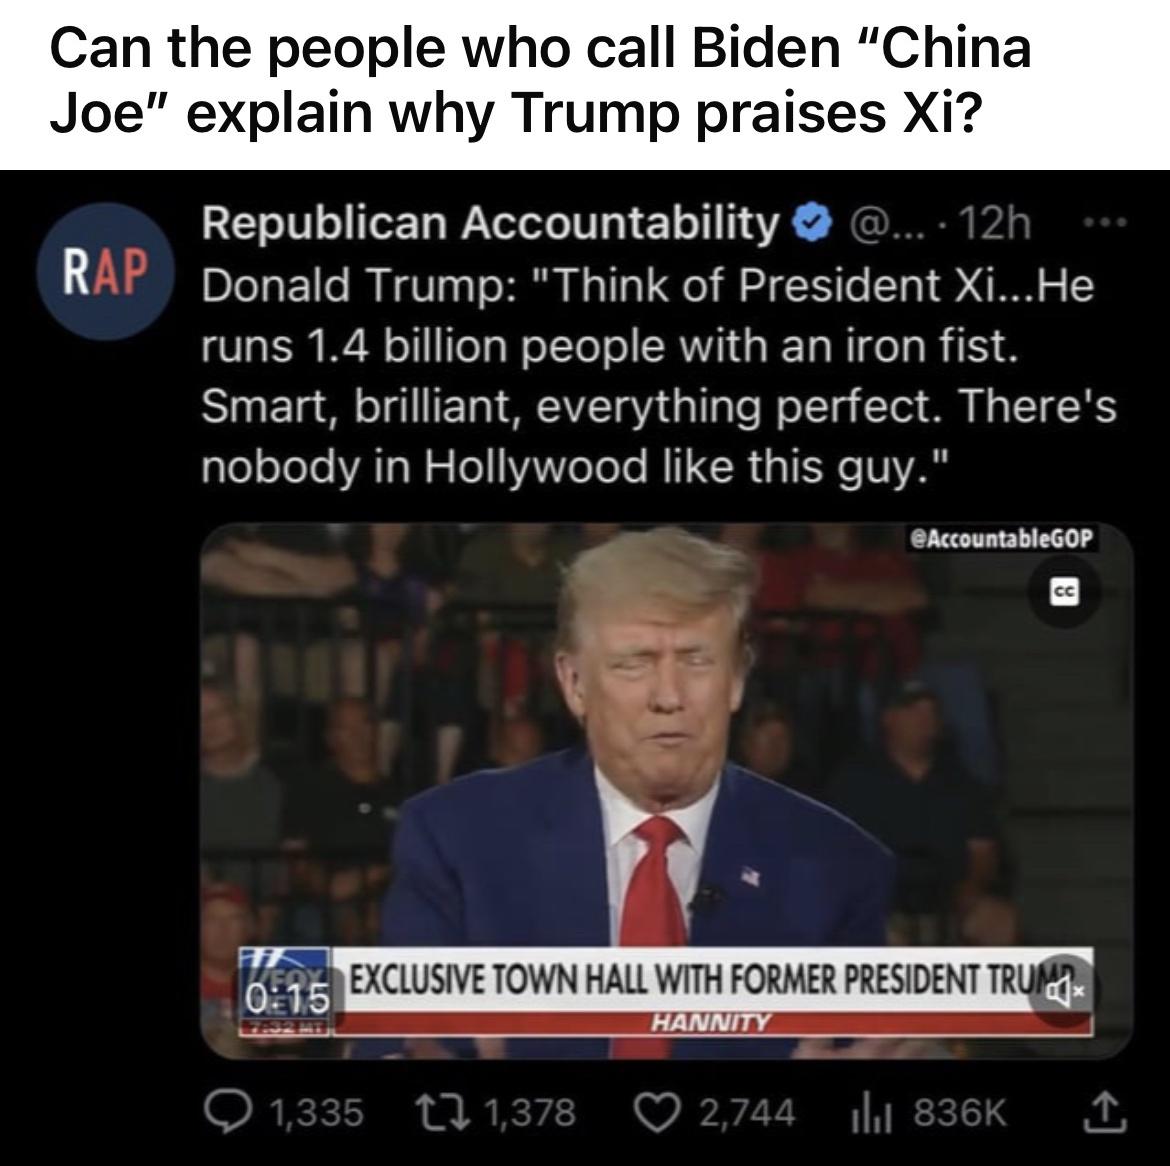Toggle closed captions CC button
Screen dimensions: 1170x1166
[x=1064, y=593]
